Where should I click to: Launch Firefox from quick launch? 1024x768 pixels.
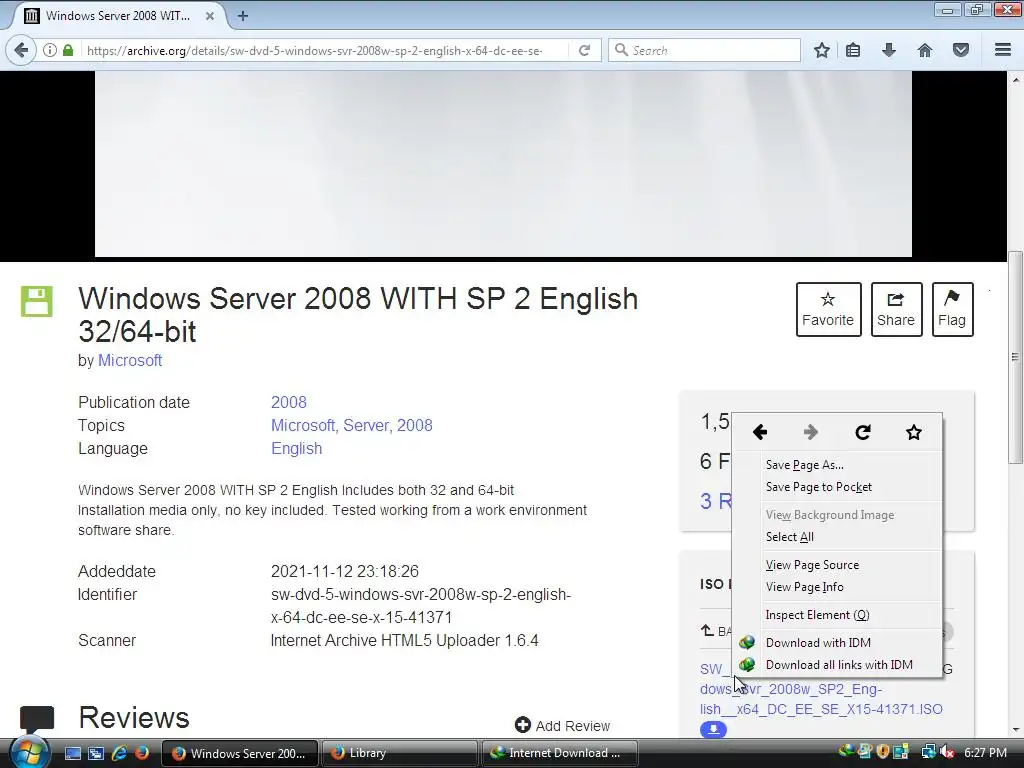tap(142, 753)
